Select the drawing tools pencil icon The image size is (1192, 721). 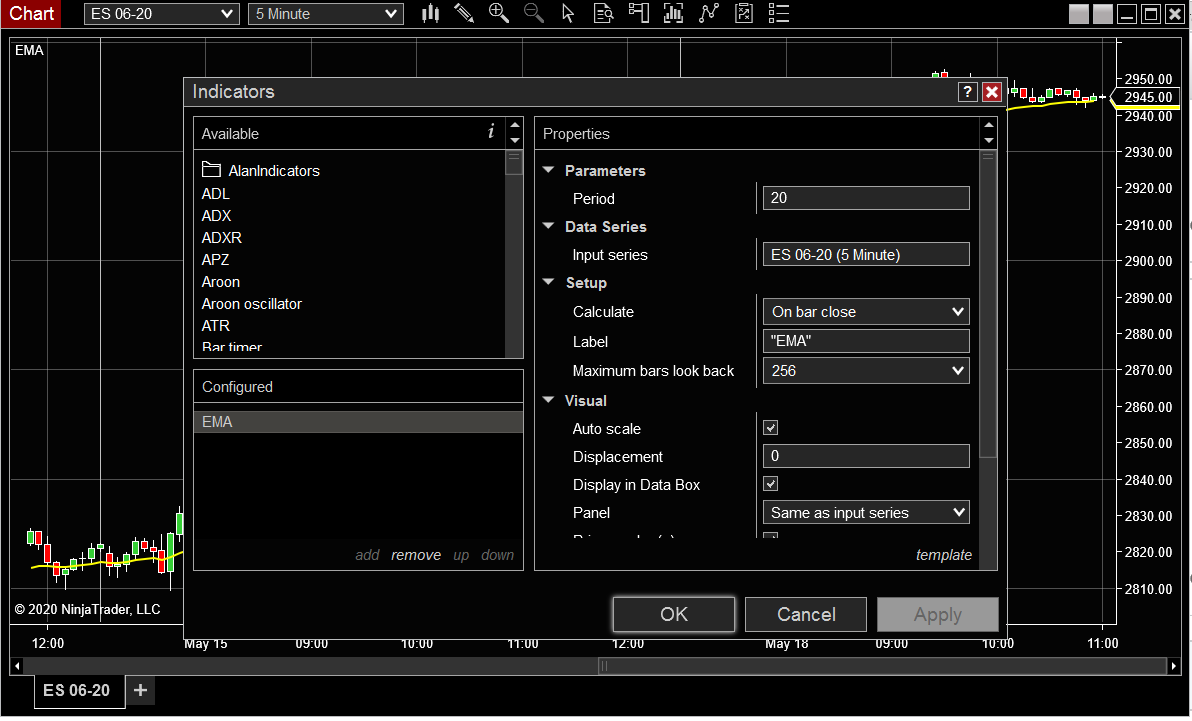pyautogui.click(x=464, y=14)
